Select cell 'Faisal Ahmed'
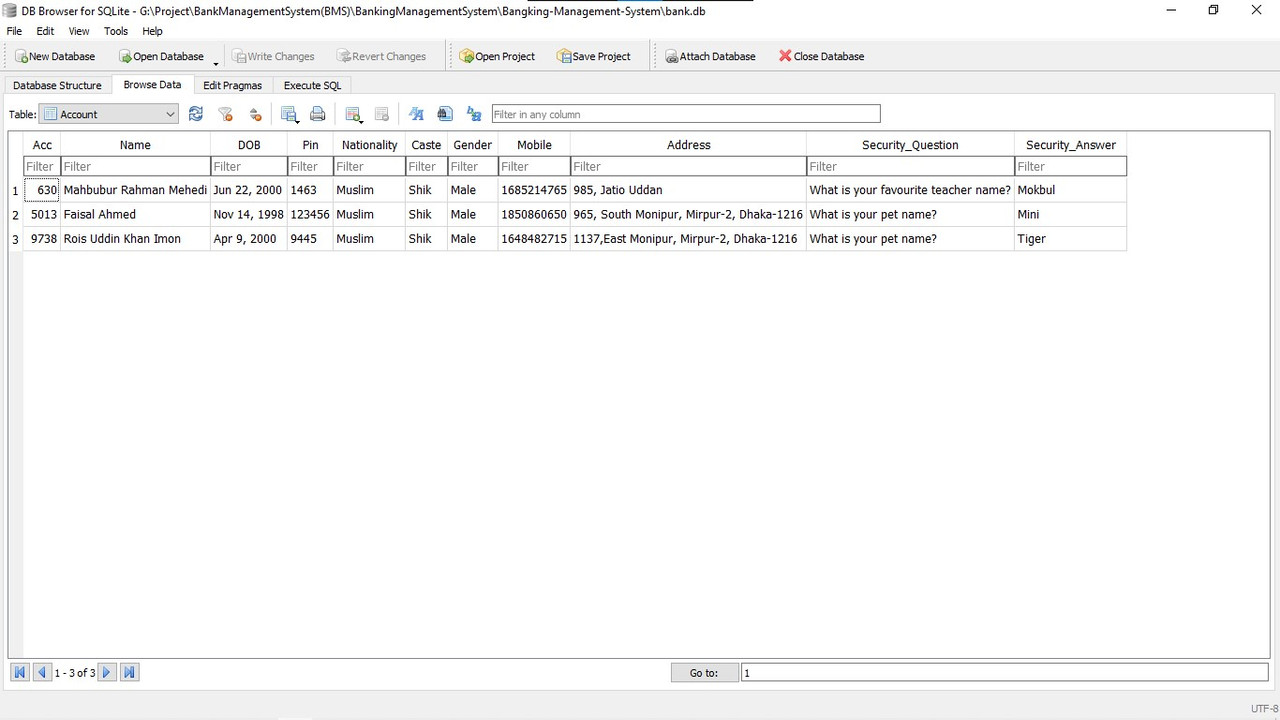This screenshot has height=720, width=1280. [135, 214]
